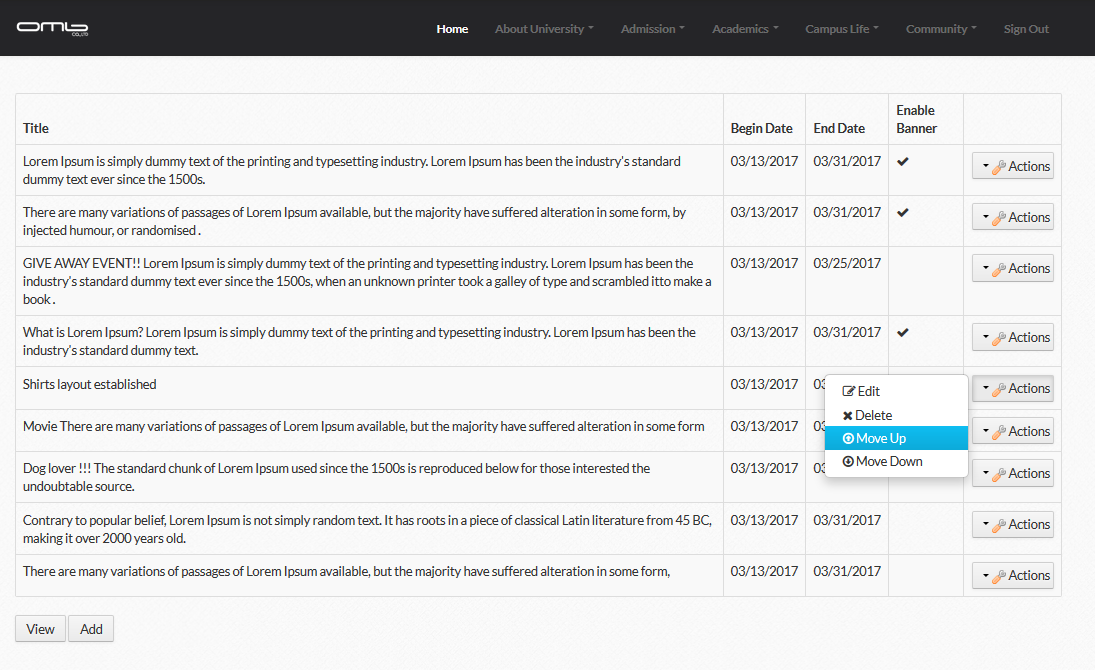The height and width of the screenshot is (670, 1095).
Task: Click the Move Up arrow icon
Action: (x=848, y=439)
